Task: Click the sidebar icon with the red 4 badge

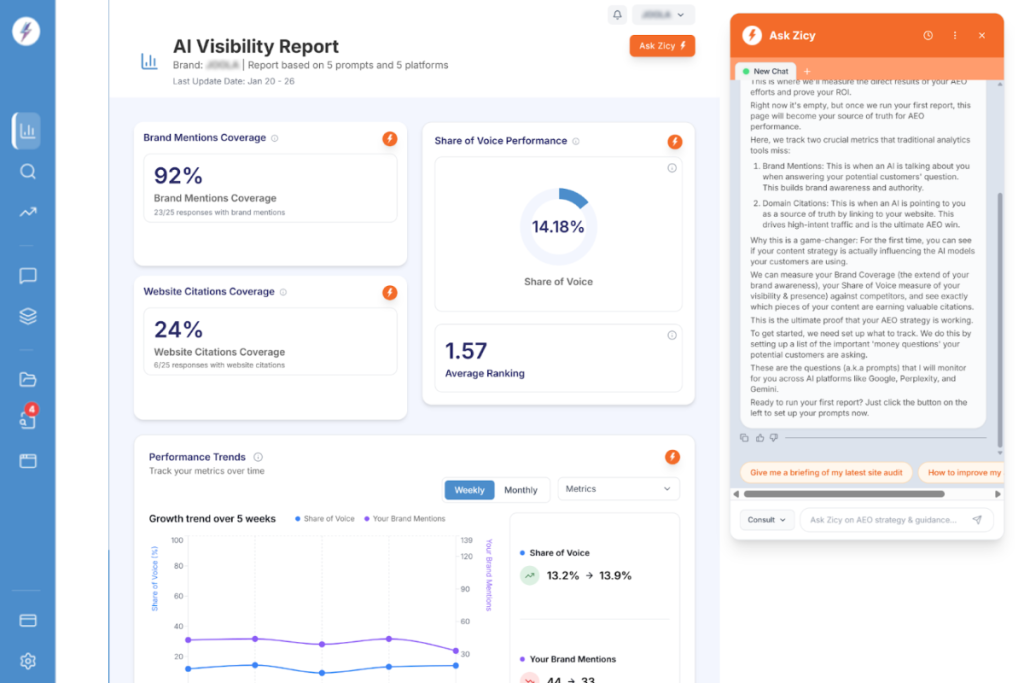Action: 27,419
